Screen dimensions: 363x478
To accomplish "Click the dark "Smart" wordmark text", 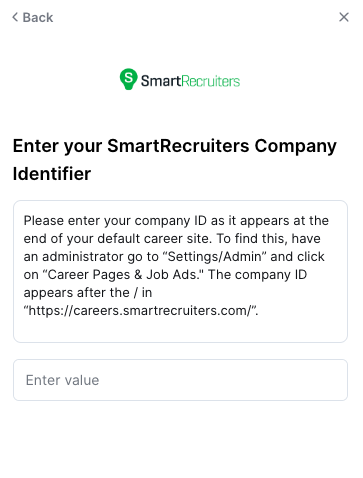I will coord(161,81).
